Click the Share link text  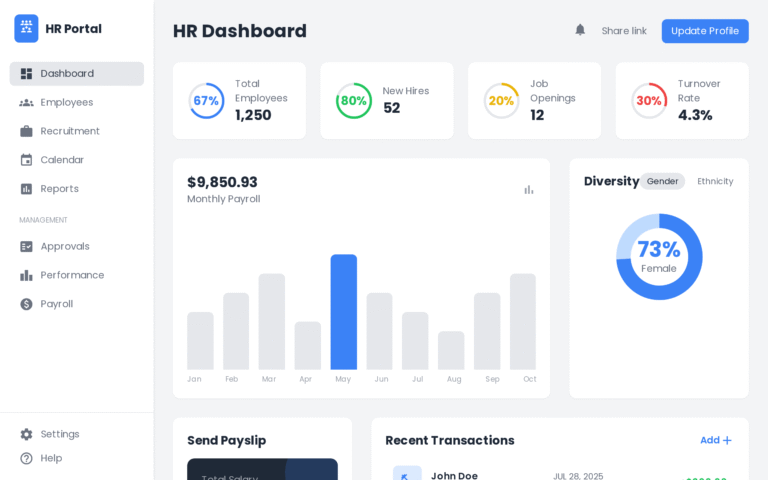tap(624, 31)
